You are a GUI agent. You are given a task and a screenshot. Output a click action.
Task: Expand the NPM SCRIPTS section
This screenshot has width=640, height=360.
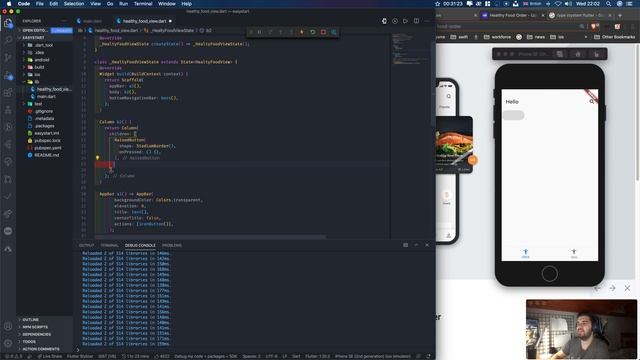coord(35,327)
